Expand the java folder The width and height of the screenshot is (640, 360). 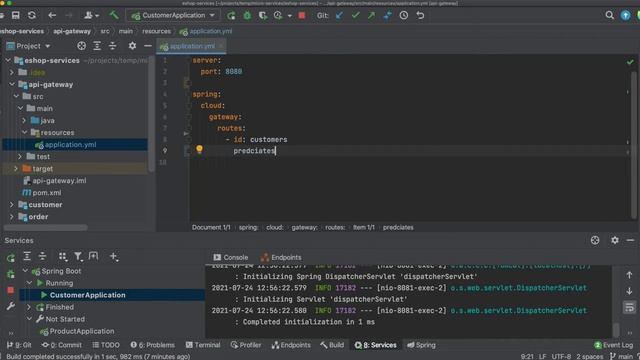[24, 120]
